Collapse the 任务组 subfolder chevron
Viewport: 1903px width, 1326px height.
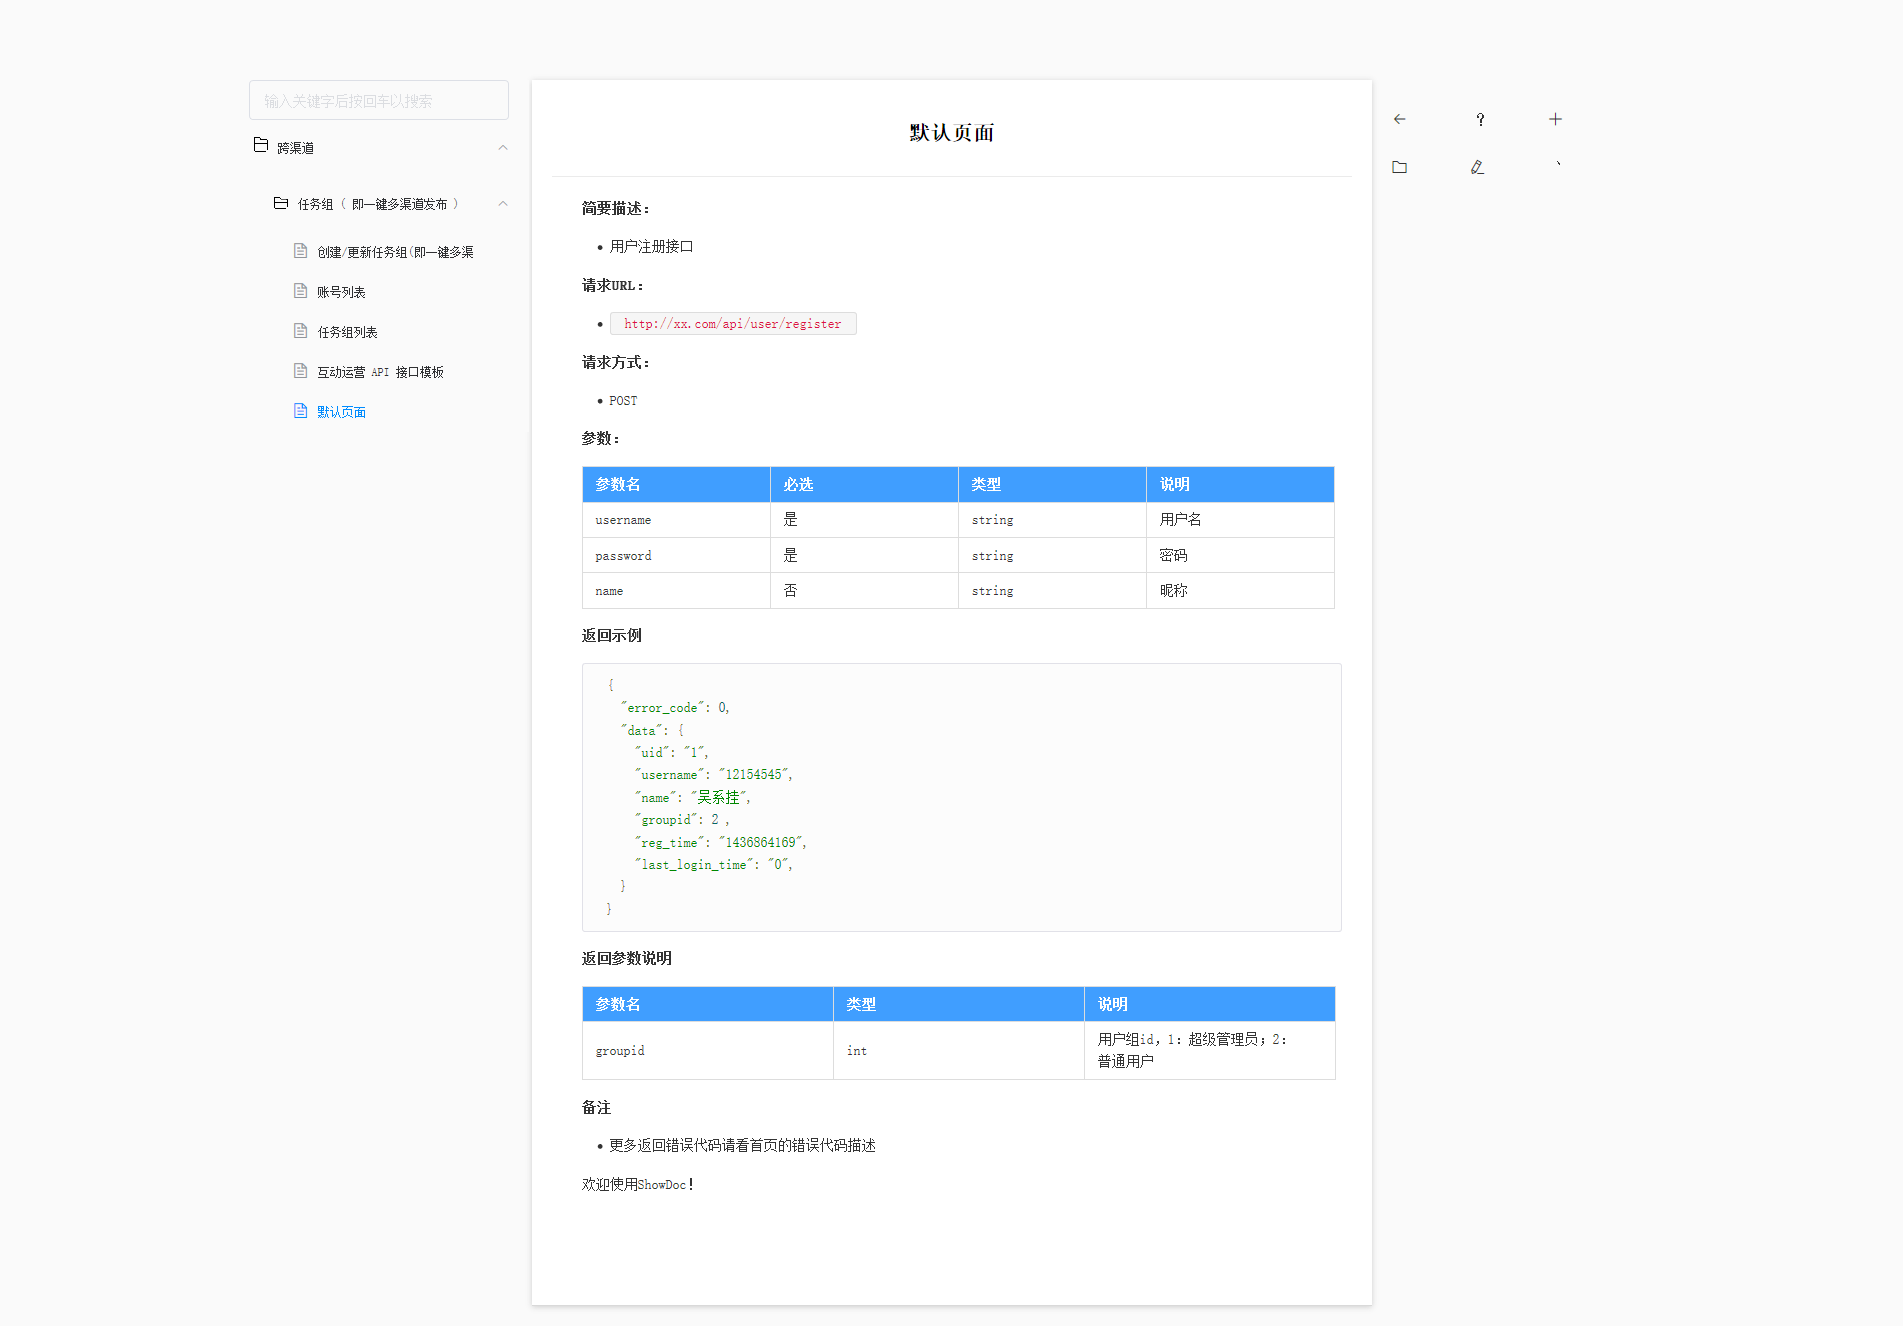click(x=503, y=204)
